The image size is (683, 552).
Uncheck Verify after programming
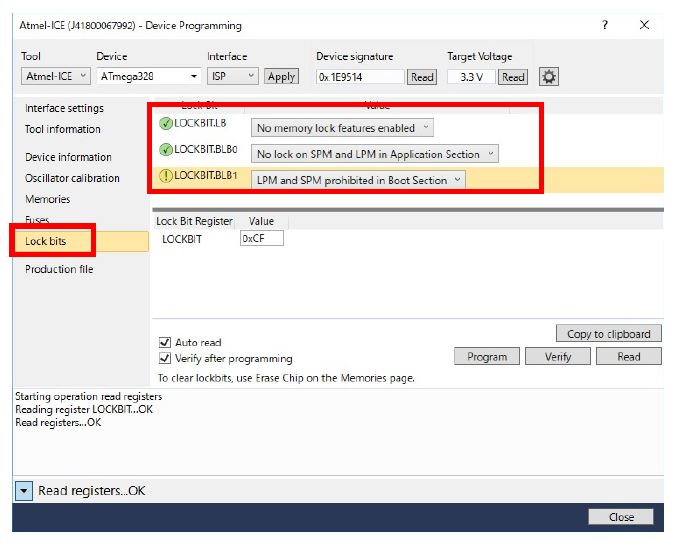[x=165, y=358]
